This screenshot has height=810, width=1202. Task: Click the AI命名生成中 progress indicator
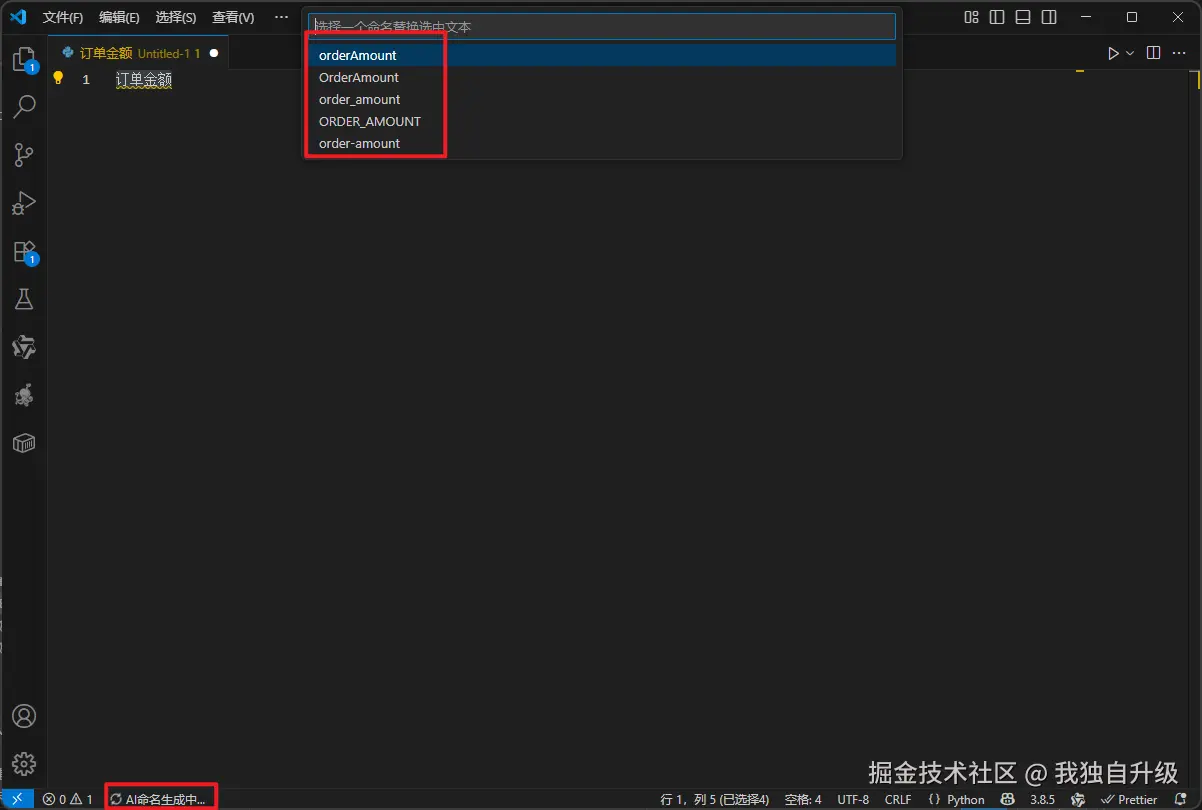(x=160, y=799)
